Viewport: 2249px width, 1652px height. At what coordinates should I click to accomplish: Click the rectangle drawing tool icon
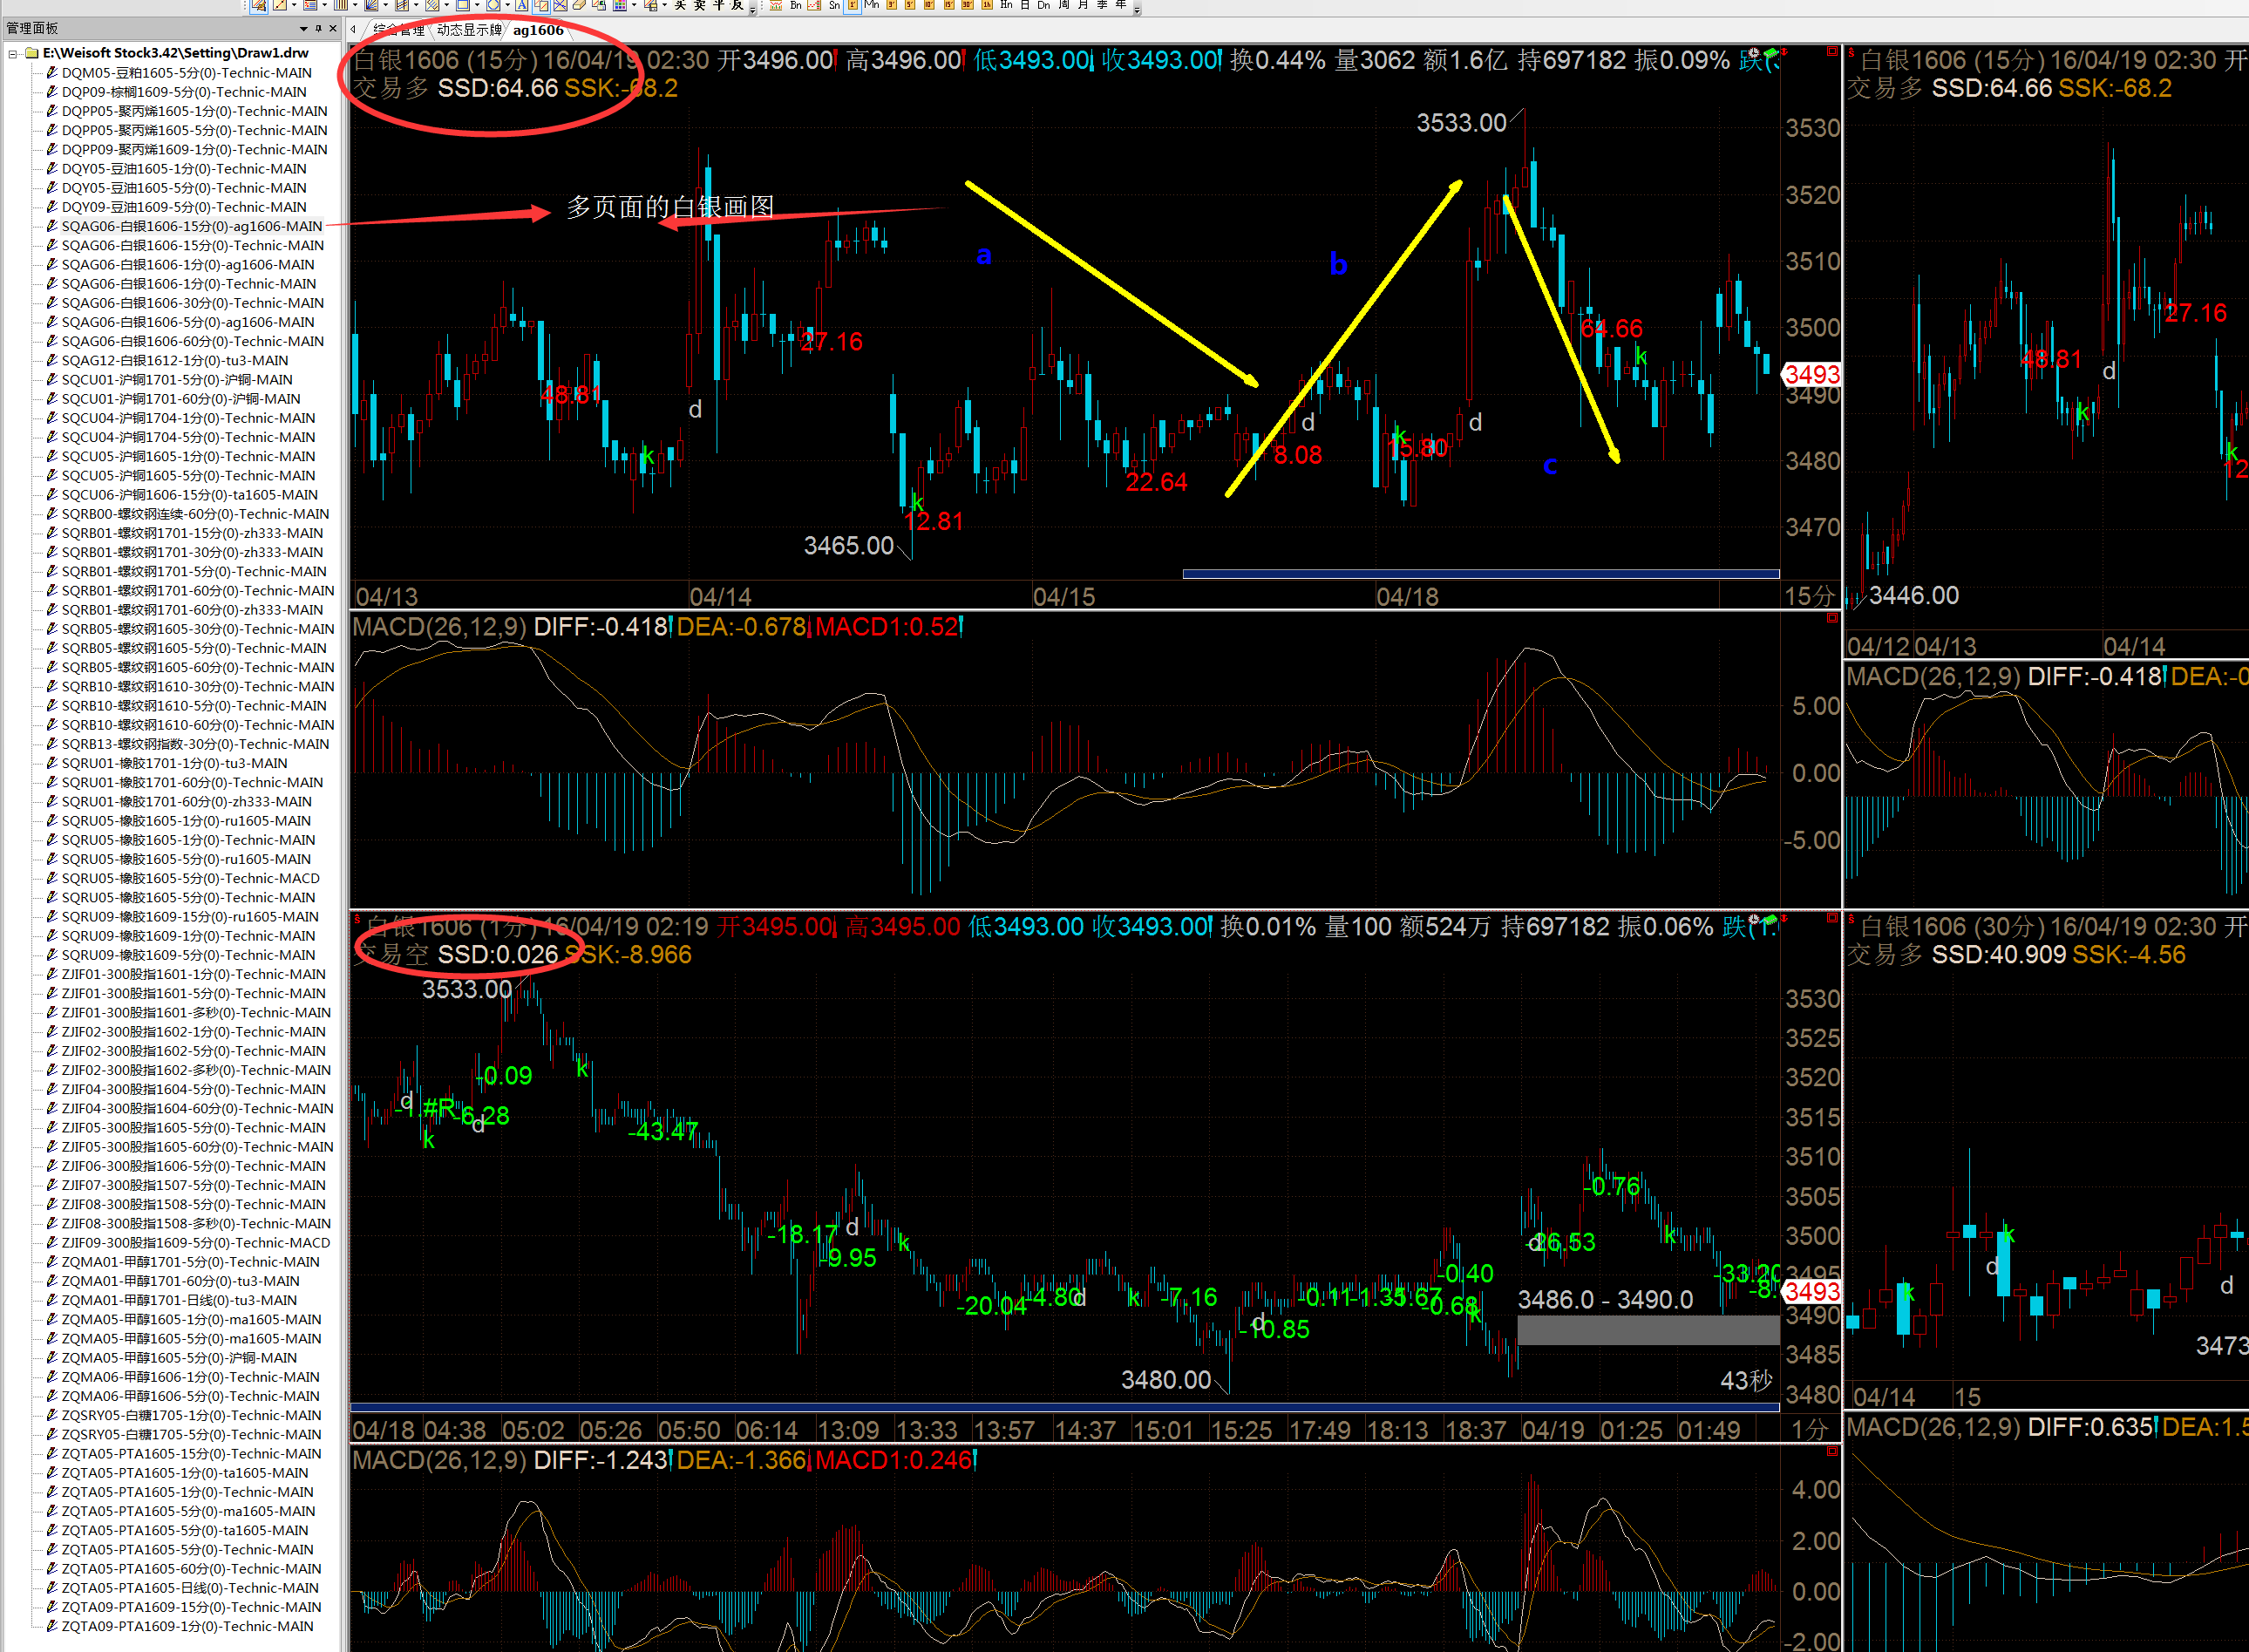point(463,5)
